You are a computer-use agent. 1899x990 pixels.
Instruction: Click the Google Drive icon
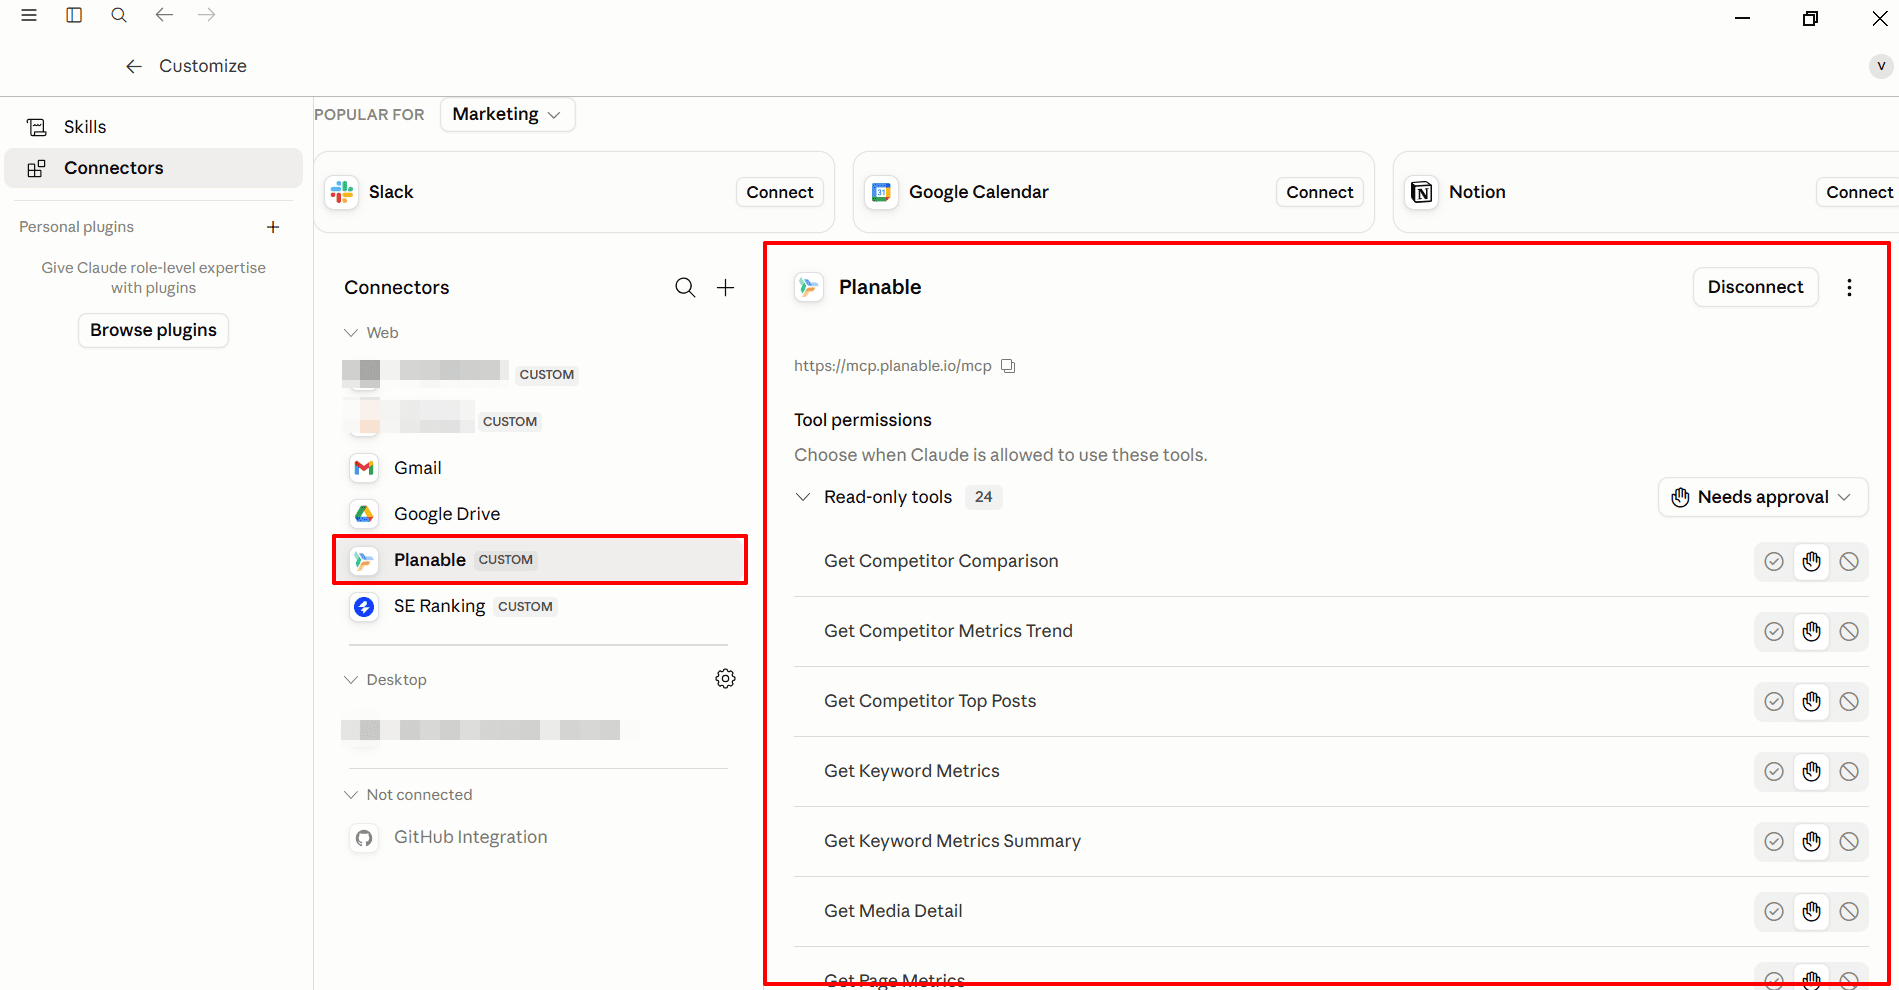(364, 514)
